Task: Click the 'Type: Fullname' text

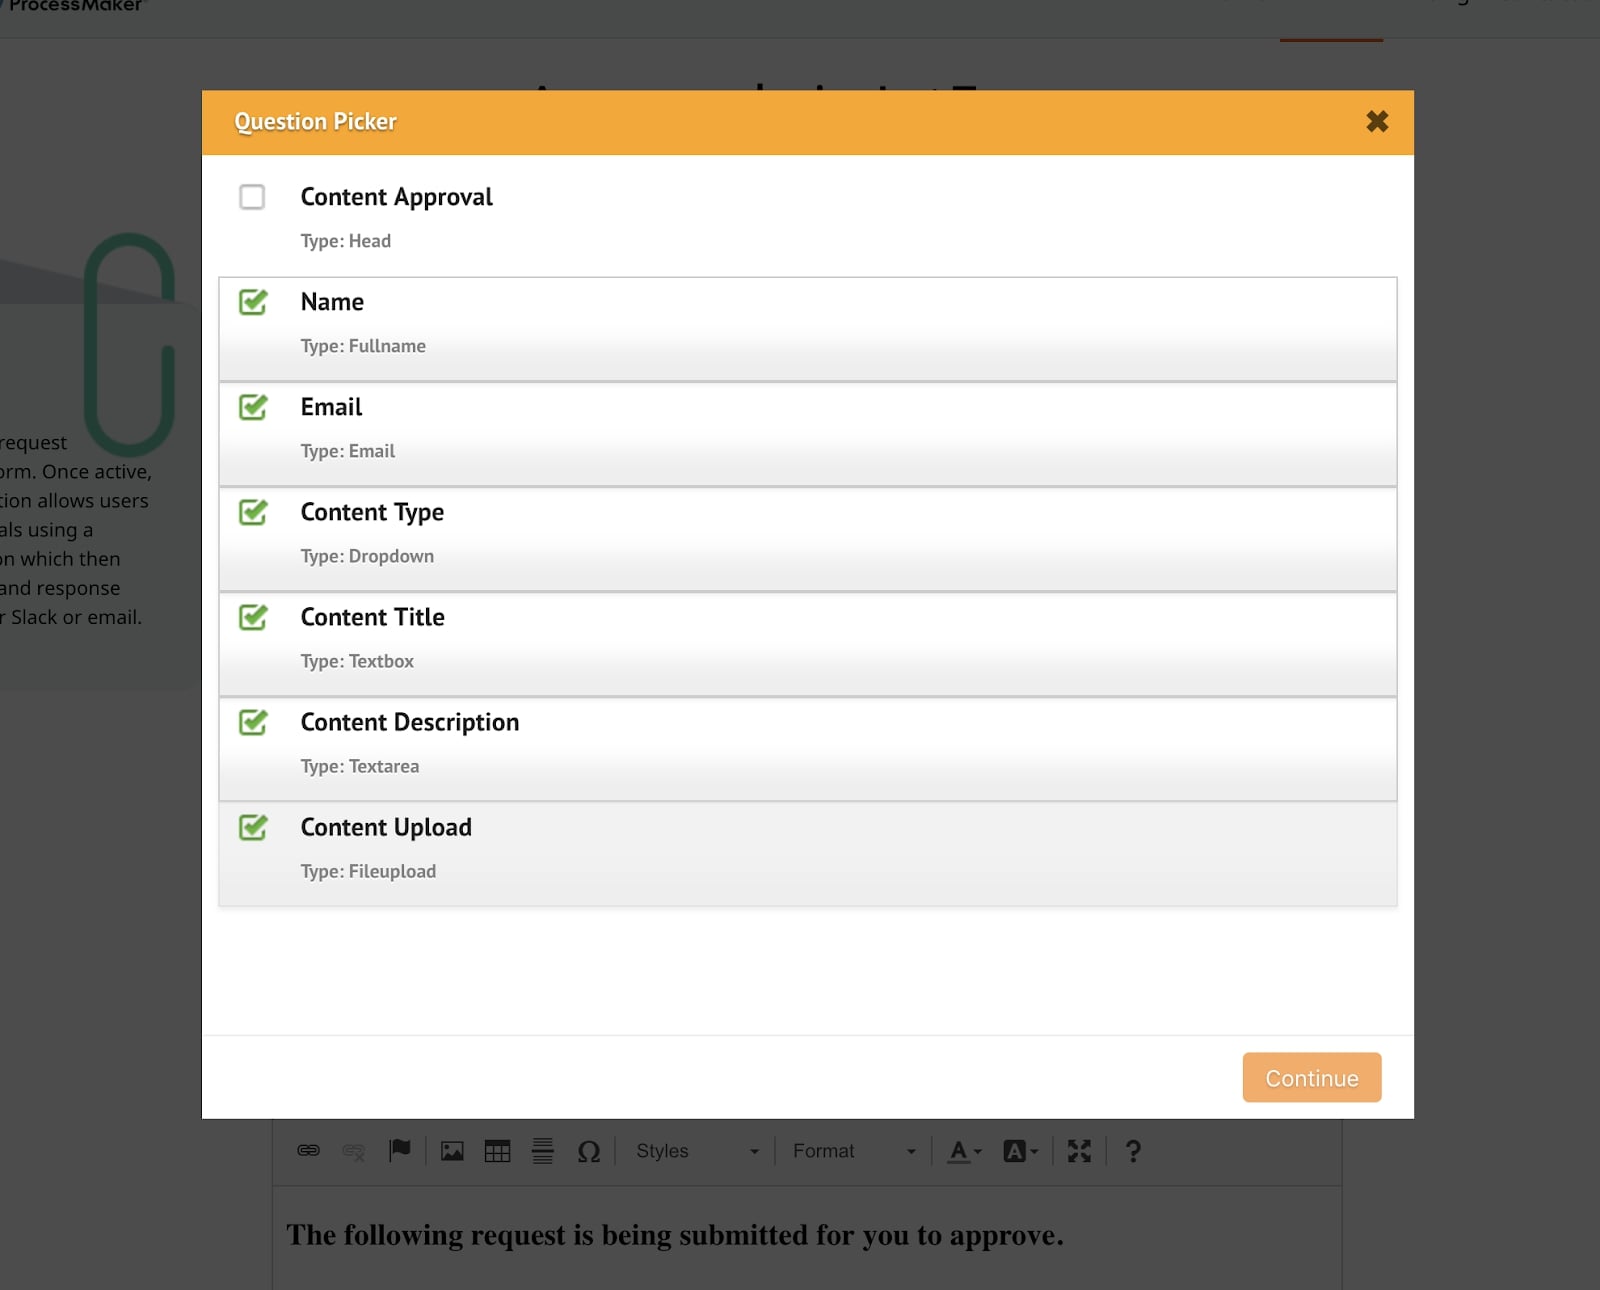Action: click(x=363, y=346)
